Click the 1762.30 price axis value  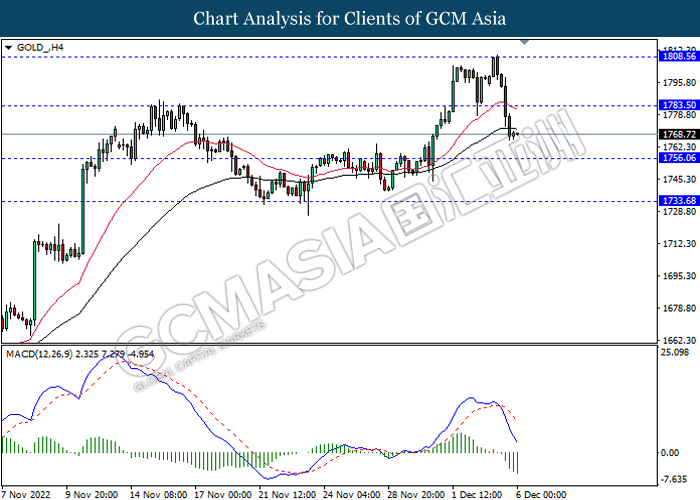click(680, 147)
